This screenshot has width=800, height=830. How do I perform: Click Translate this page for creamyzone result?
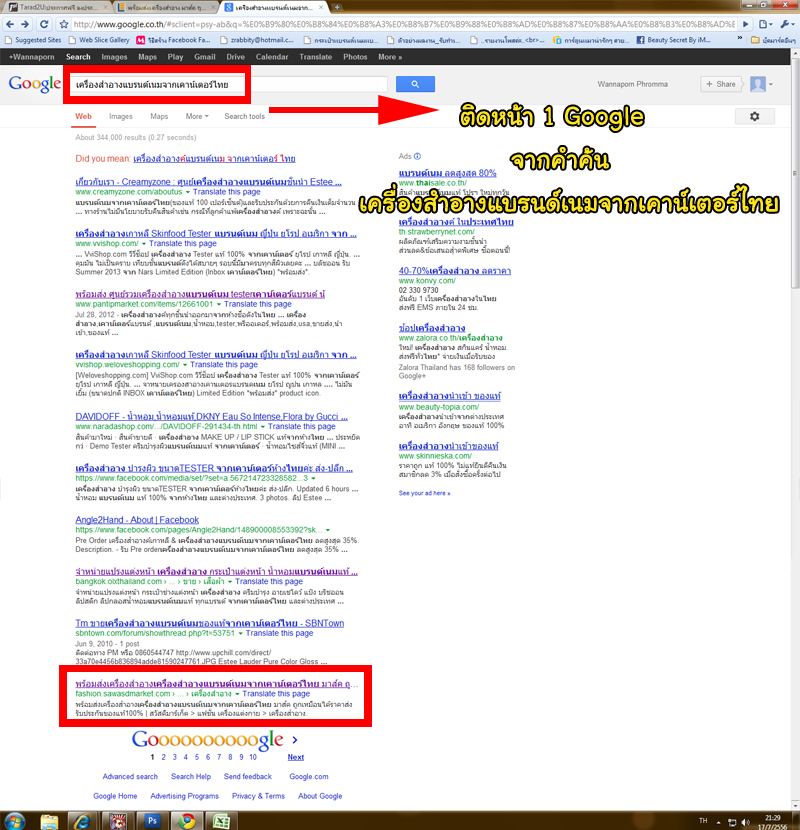click(x=227, y=192)
